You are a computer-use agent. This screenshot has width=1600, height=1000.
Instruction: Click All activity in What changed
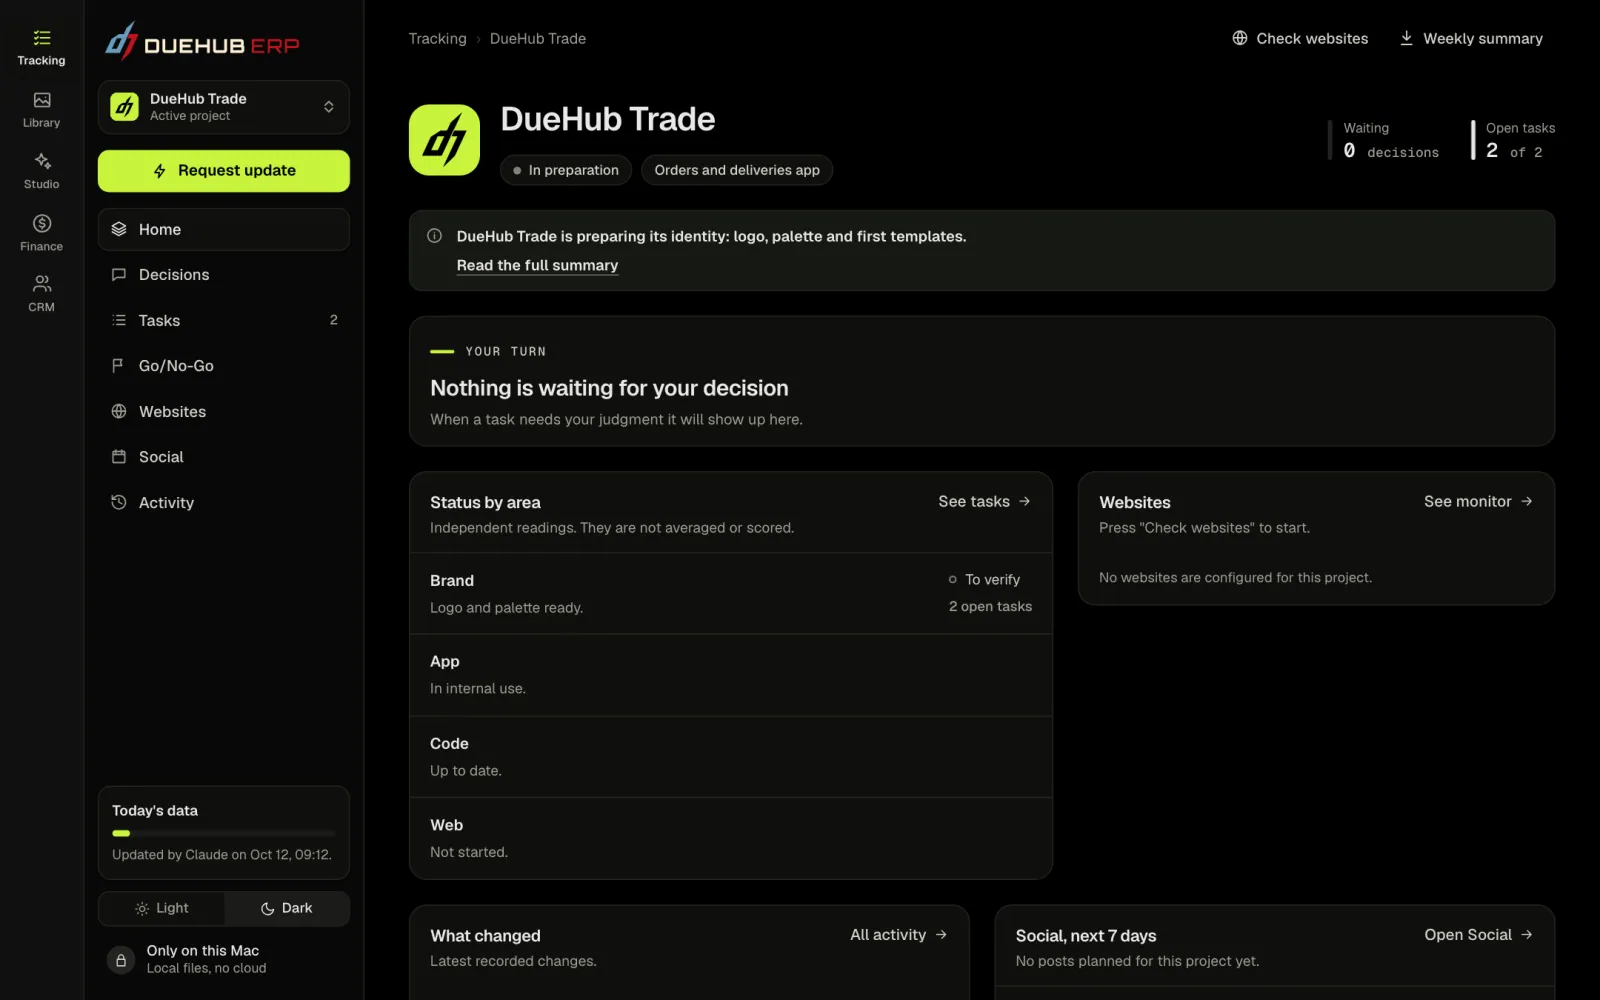click(x=898, y=935)
